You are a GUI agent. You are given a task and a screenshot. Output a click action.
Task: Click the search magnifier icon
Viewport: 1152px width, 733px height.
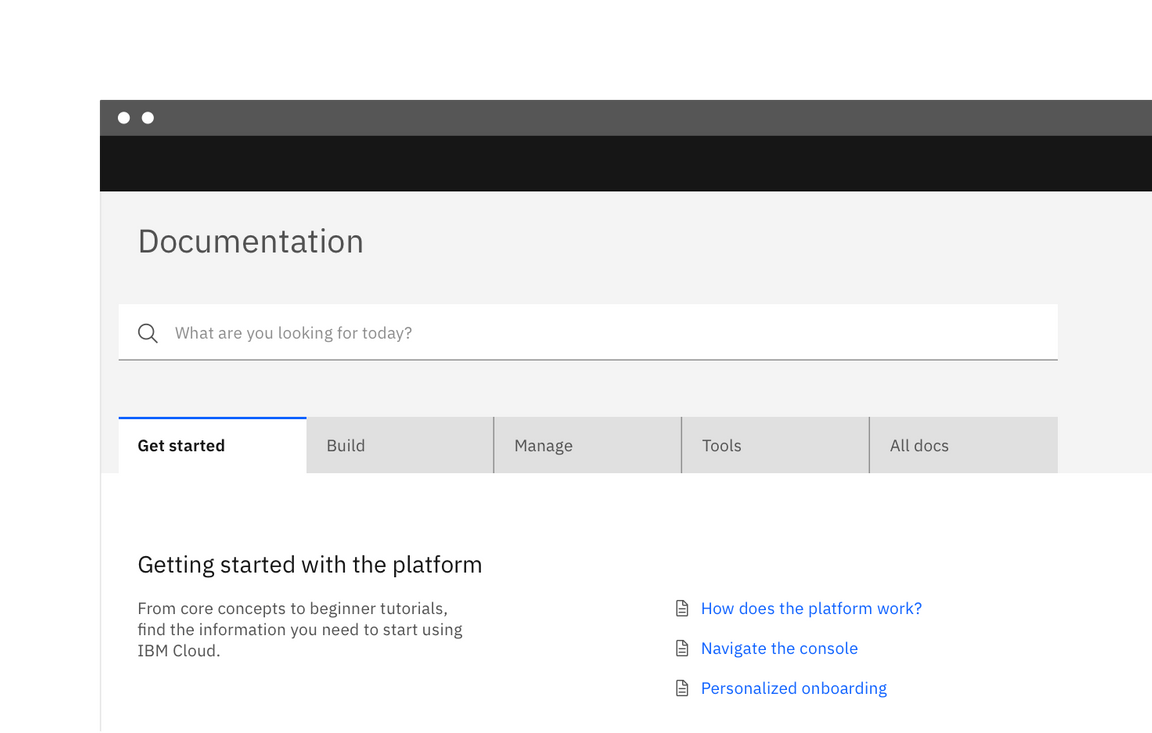[x=147, y=333]
